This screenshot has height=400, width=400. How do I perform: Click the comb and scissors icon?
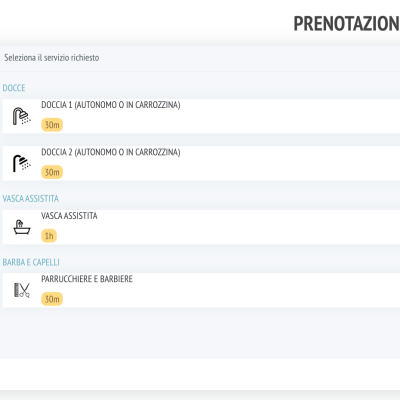22,290
